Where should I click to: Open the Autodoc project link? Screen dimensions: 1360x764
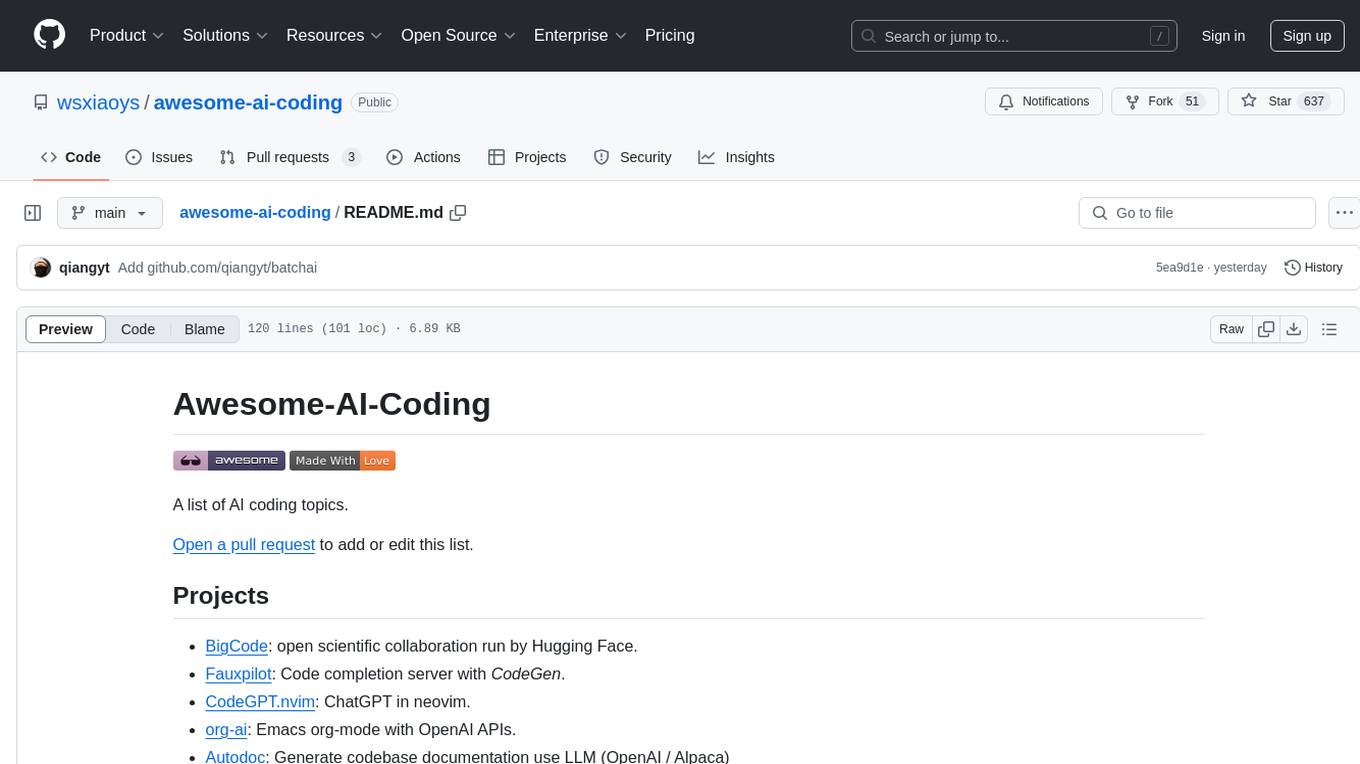click(235, 757)
